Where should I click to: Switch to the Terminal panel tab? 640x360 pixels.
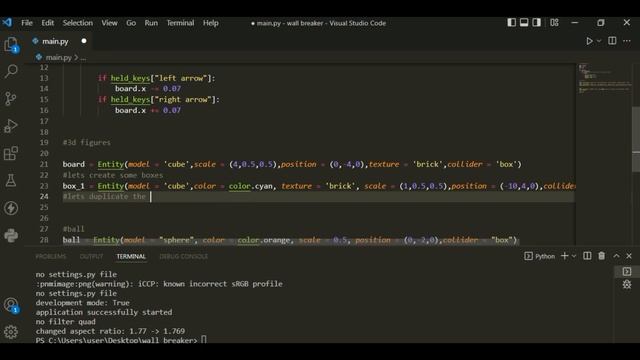coord(131,256)
